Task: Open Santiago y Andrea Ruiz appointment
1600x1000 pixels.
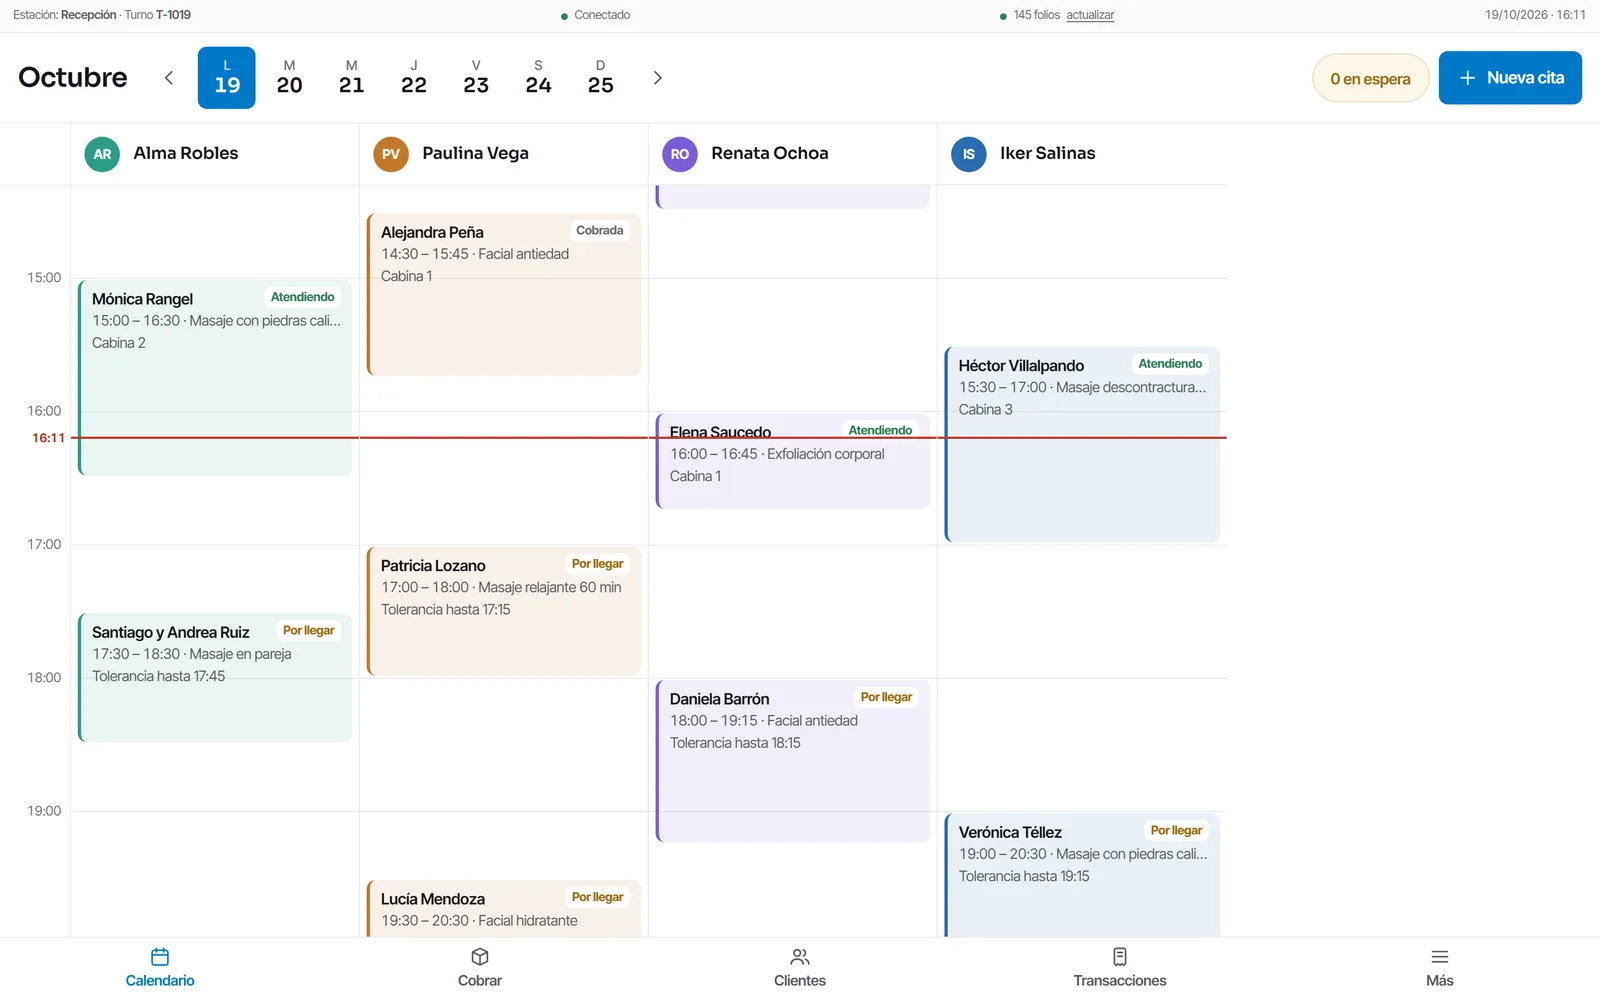Action: 215,678
